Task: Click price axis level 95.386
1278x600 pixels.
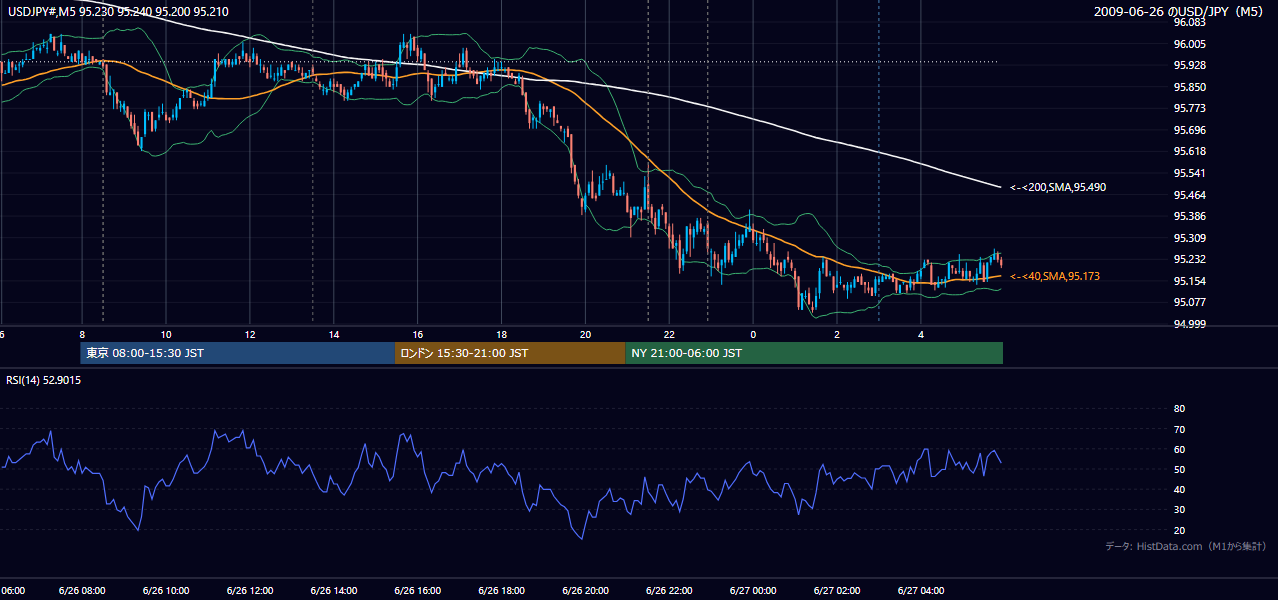Action: (1190, 216)
